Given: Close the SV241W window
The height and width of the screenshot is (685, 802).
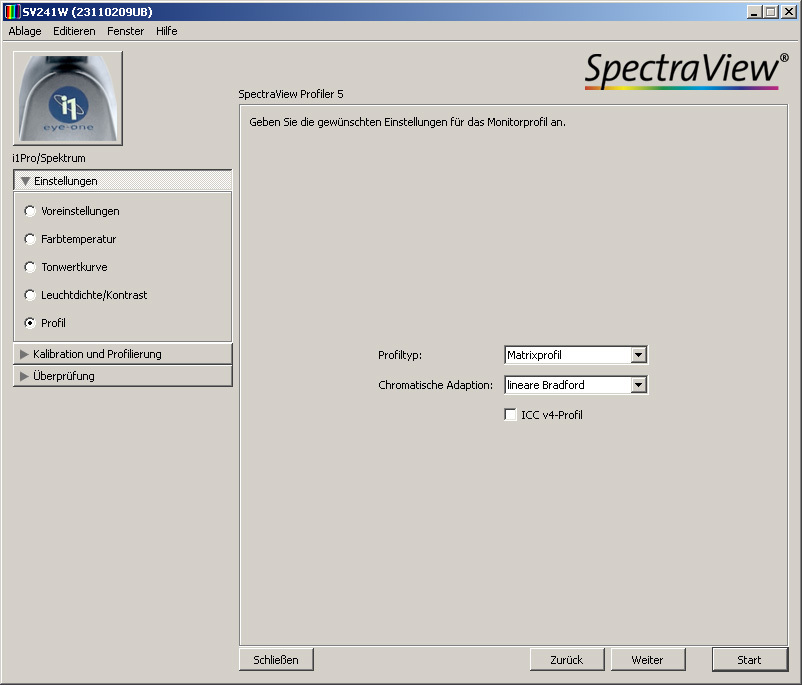Looking at the screenshot, I should click(788, 12).
